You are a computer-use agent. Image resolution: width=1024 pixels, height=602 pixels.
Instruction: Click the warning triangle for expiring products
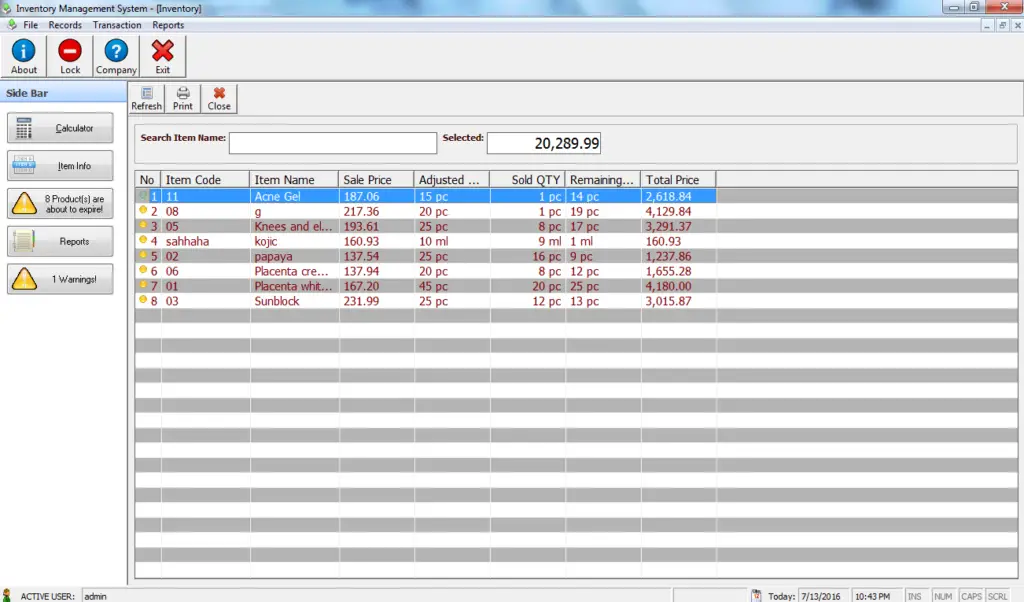(x=60, y=203)
